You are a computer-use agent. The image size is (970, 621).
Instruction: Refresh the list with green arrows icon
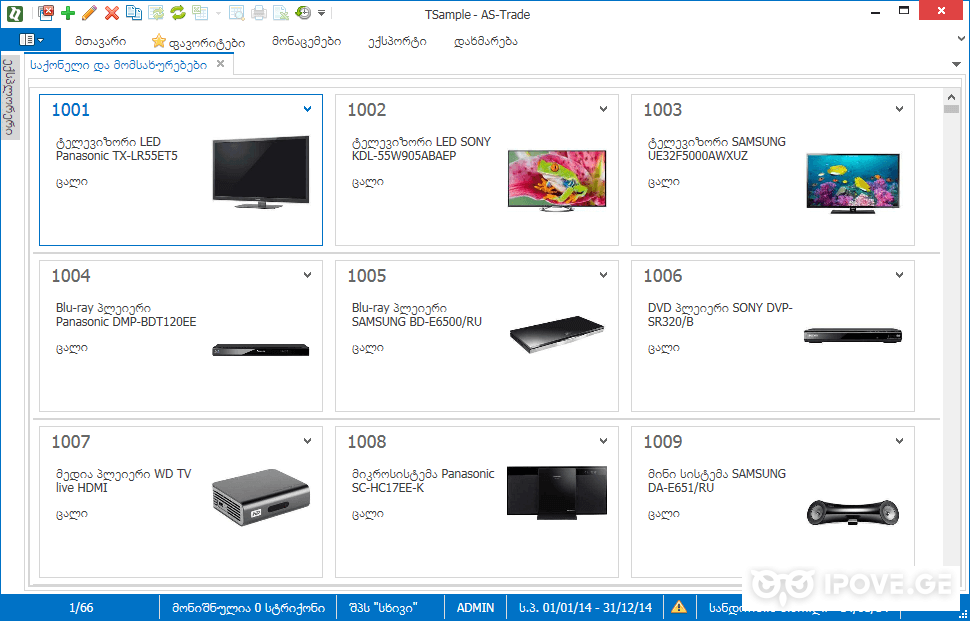tap(178, 12)
